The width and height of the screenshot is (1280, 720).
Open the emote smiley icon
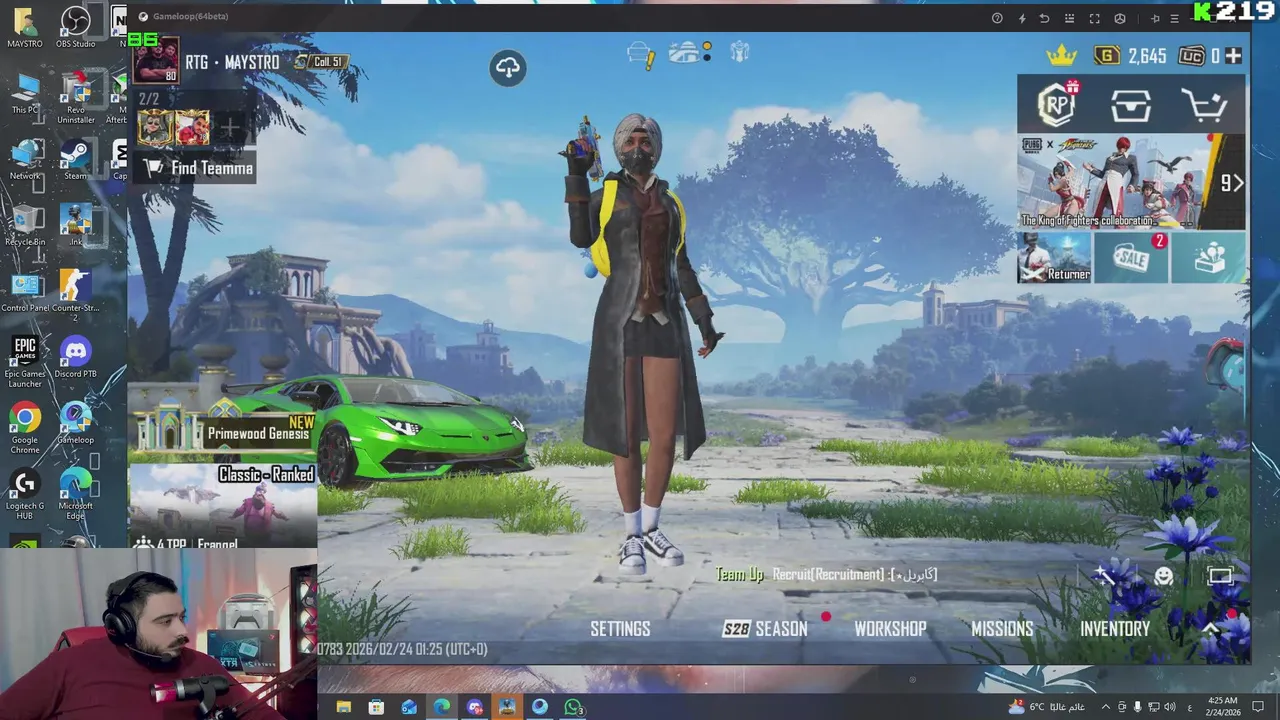point(1164,576)
